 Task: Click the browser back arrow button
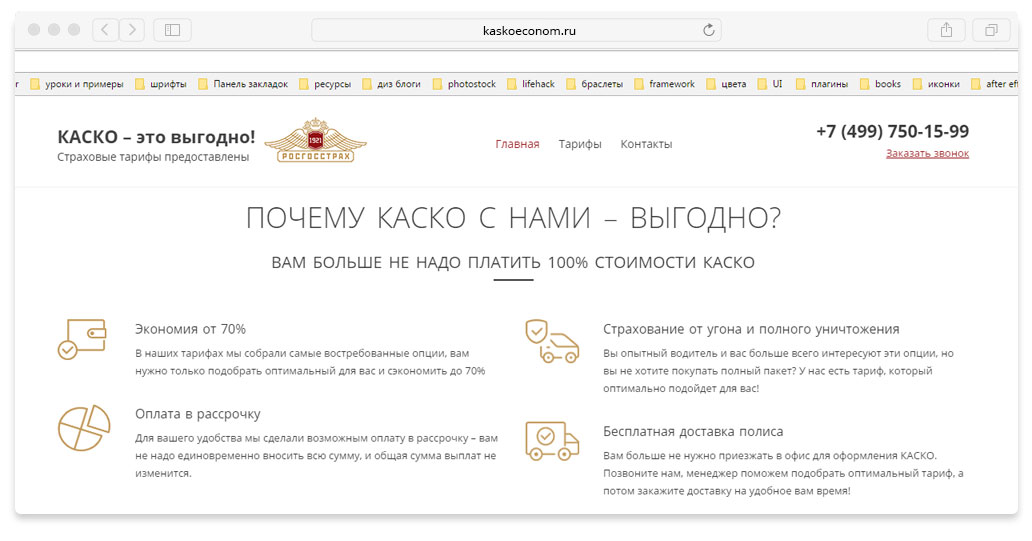(x=105, y=30)
